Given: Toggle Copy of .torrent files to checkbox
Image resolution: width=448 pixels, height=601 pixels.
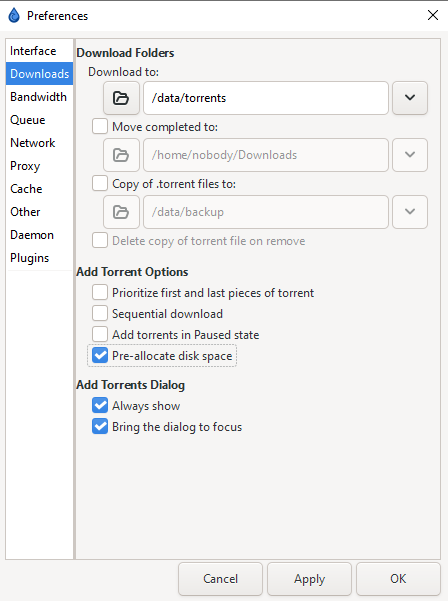Looking at the screenshot, I should pyautogui.click(x=100, y=184).
